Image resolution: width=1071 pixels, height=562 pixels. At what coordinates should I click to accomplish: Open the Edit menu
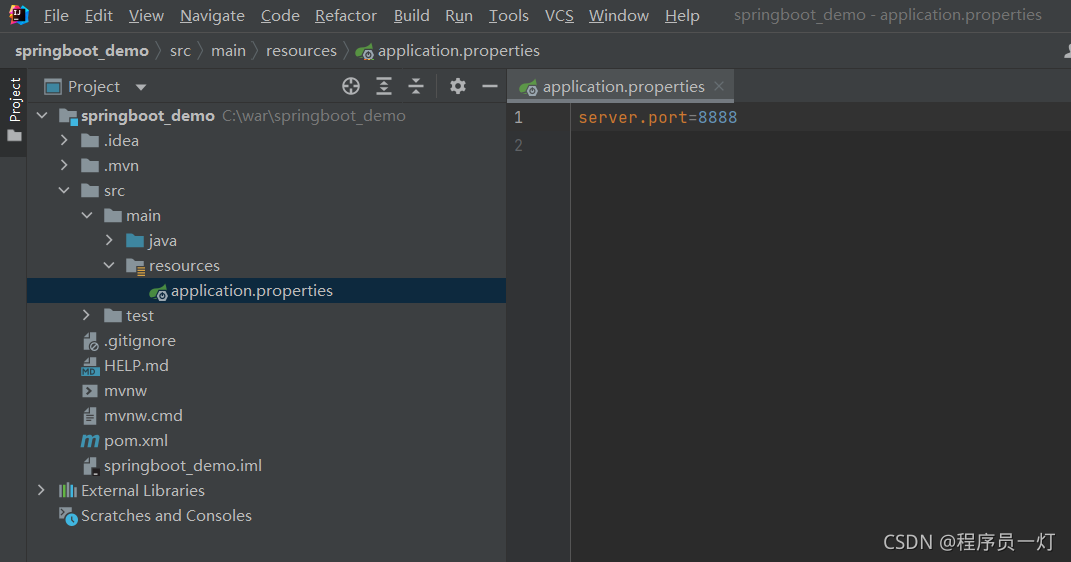(98, 15)
